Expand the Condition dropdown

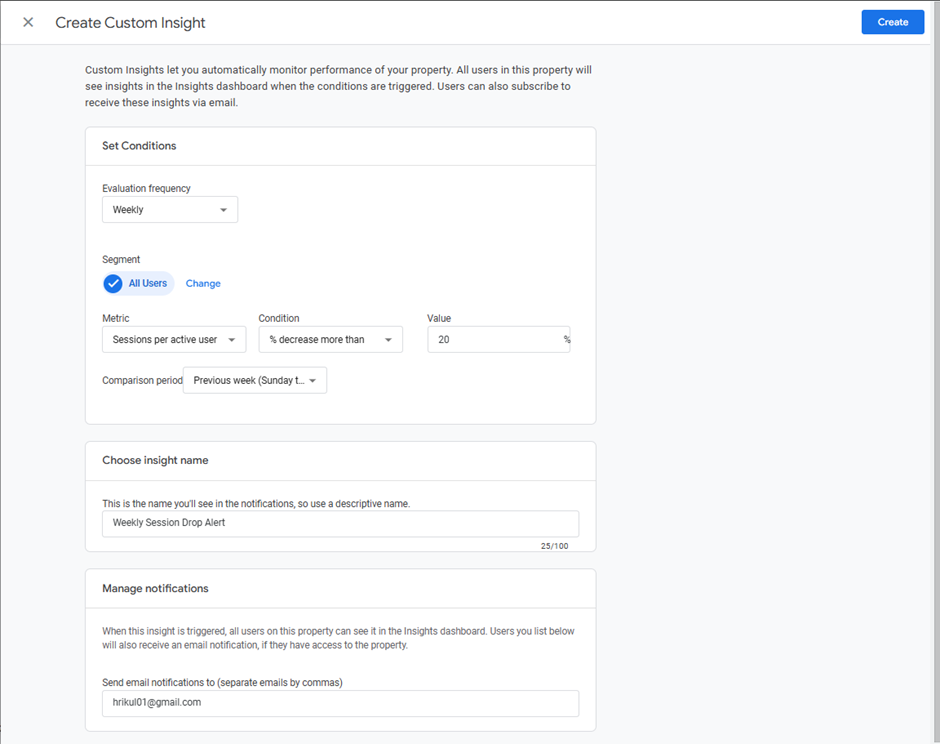point(330,340)
